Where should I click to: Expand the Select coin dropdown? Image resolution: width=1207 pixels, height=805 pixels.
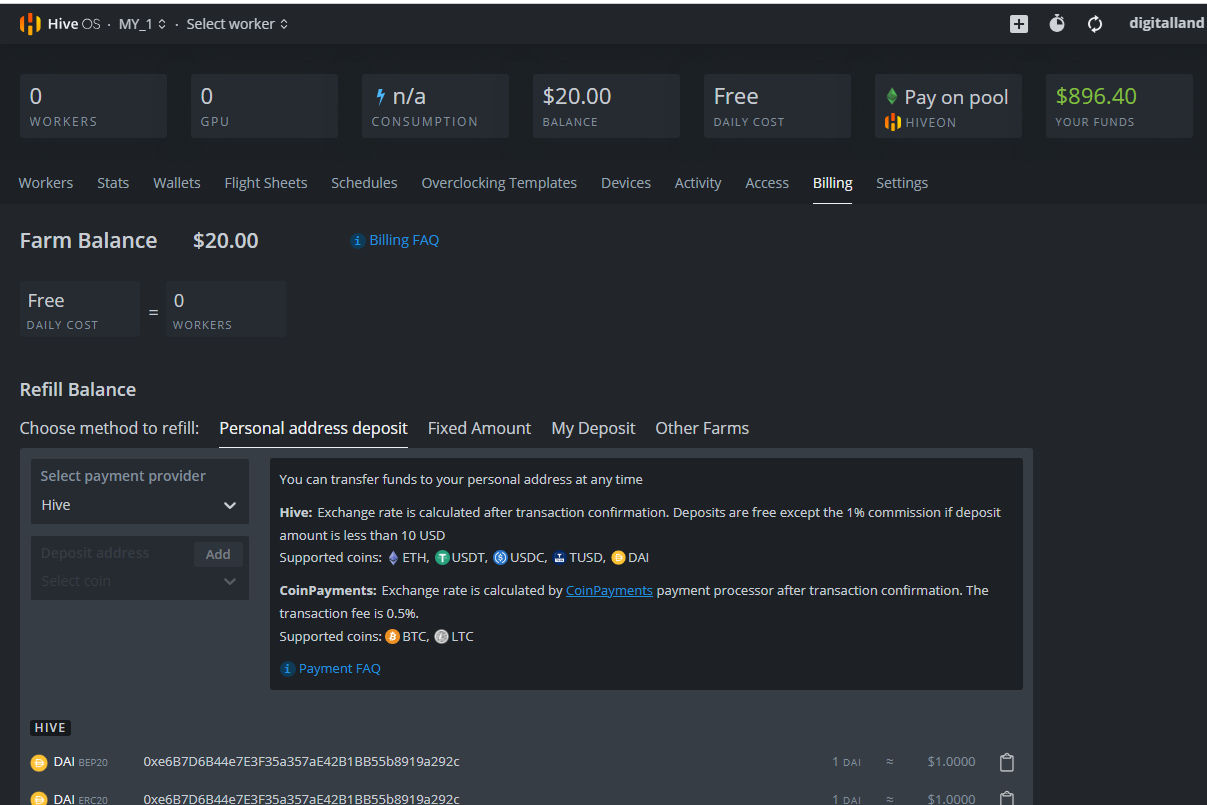(x=139, y=581)
